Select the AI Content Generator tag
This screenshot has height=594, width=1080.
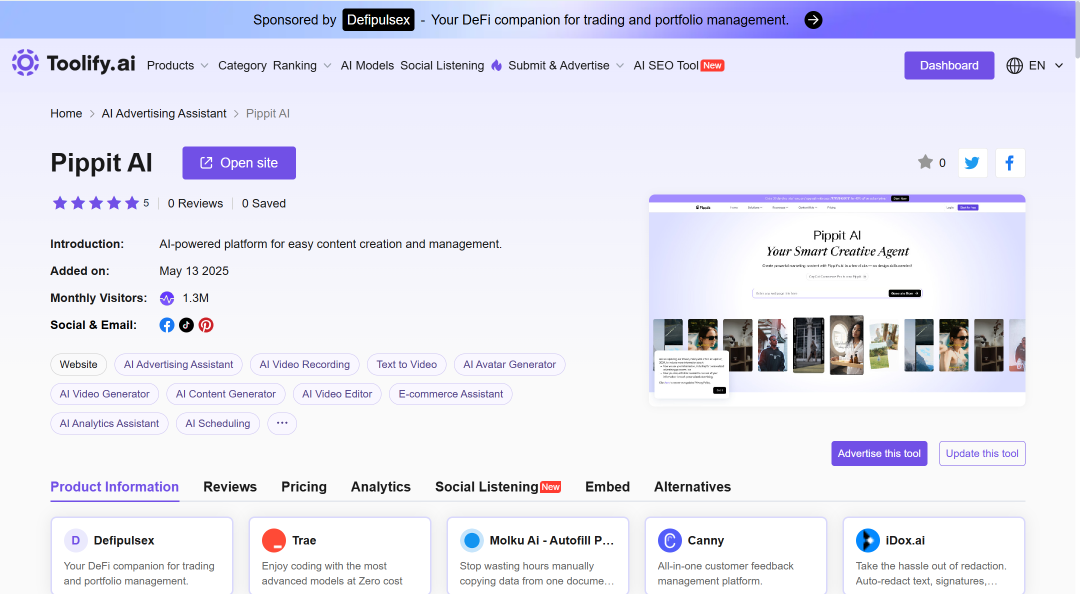(x=226, y=394)
